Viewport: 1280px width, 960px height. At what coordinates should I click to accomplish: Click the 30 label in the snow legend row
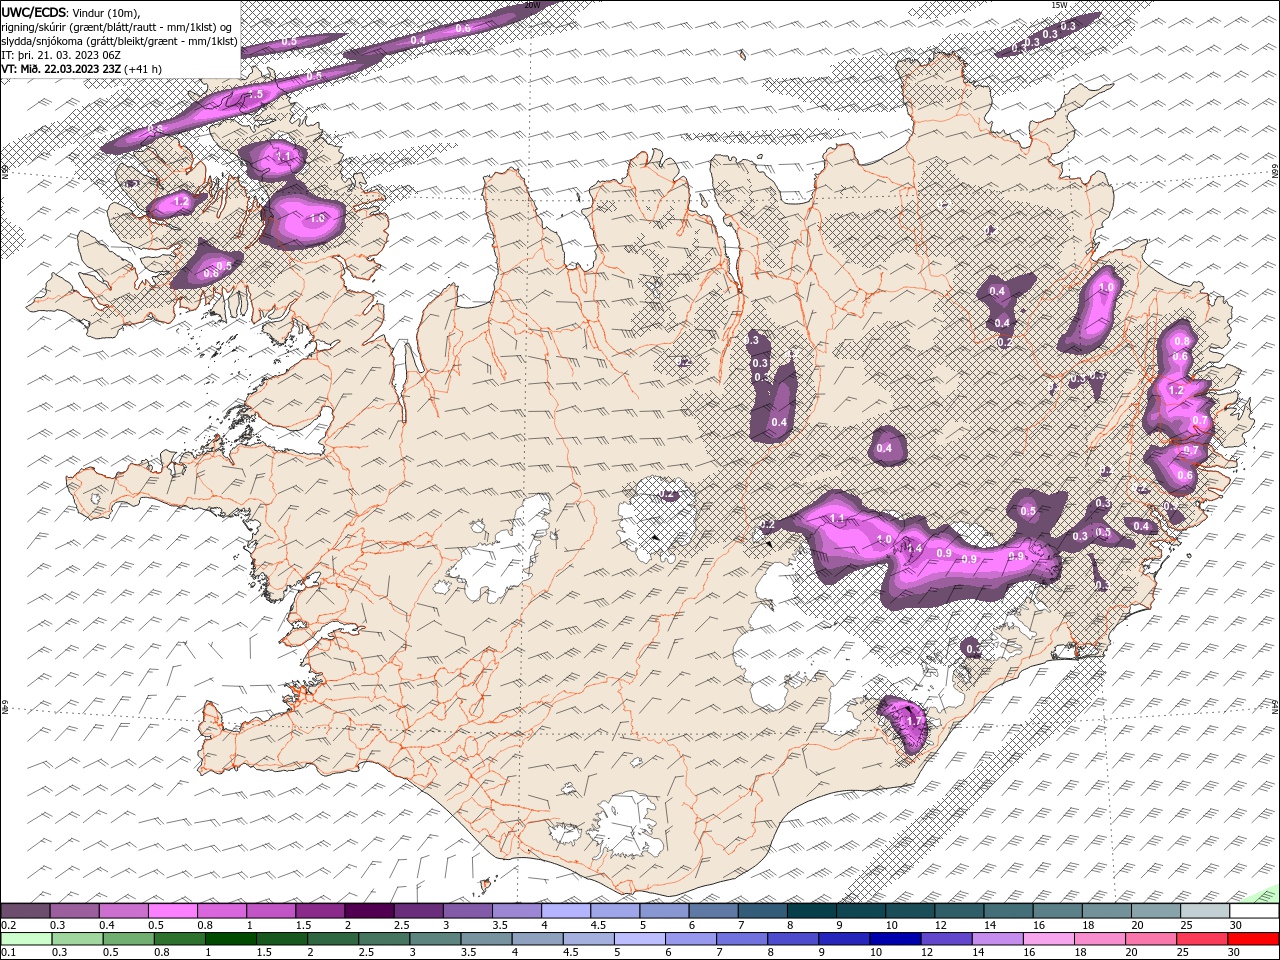1236,925
